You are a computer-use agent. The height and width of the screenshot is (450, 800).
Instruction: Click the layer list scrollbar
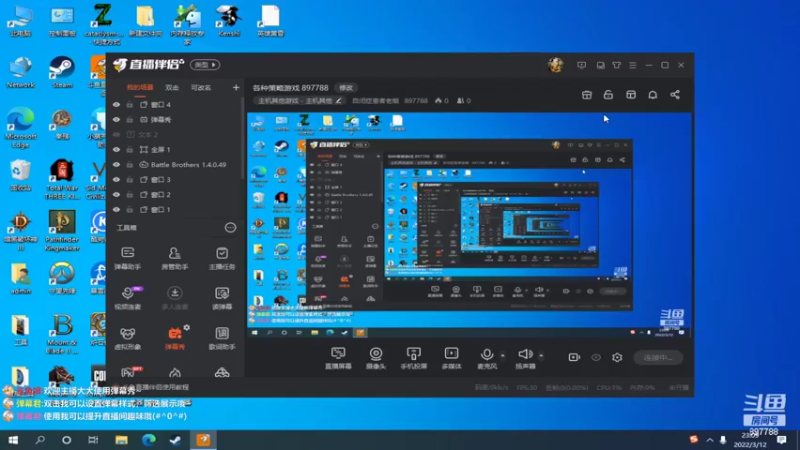[x=242, y=138]
